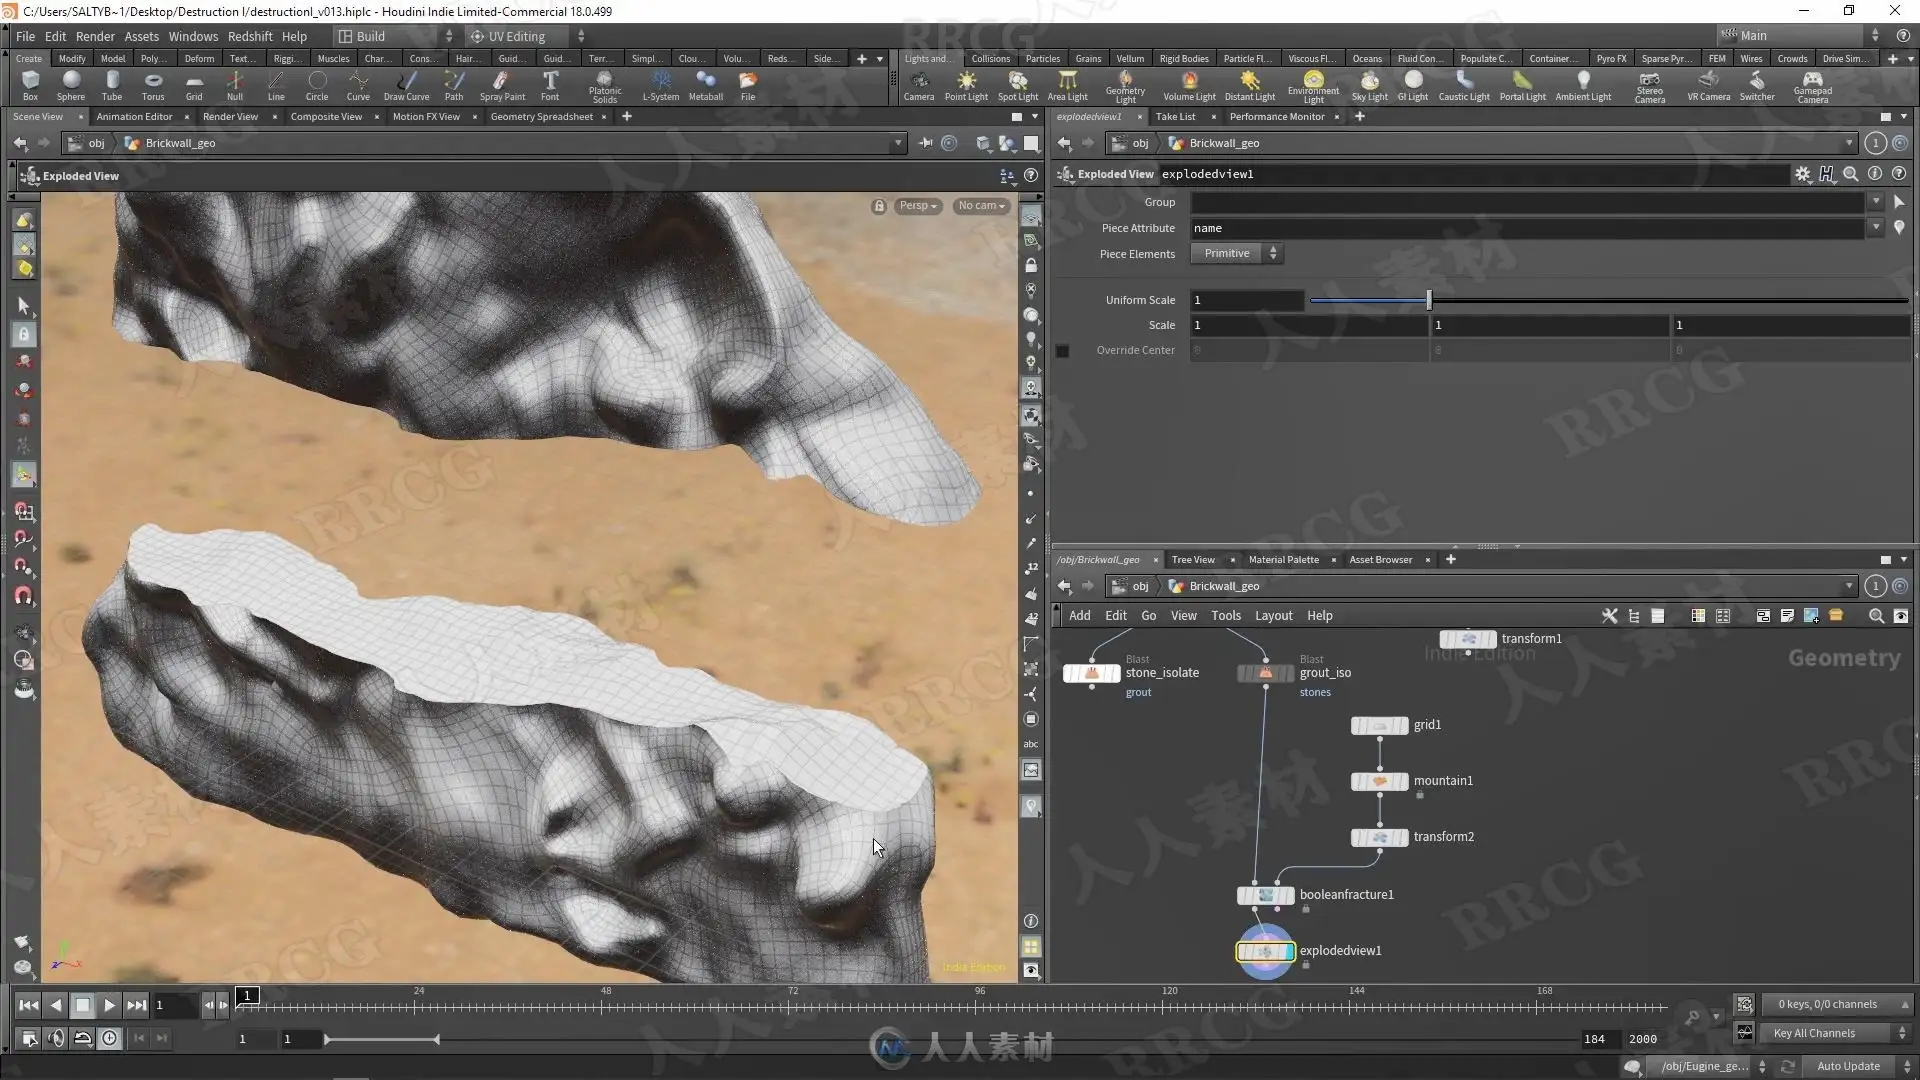Click the booleanfracture1 node
Viewport: 1920px width, 1080px height.
1266,895
